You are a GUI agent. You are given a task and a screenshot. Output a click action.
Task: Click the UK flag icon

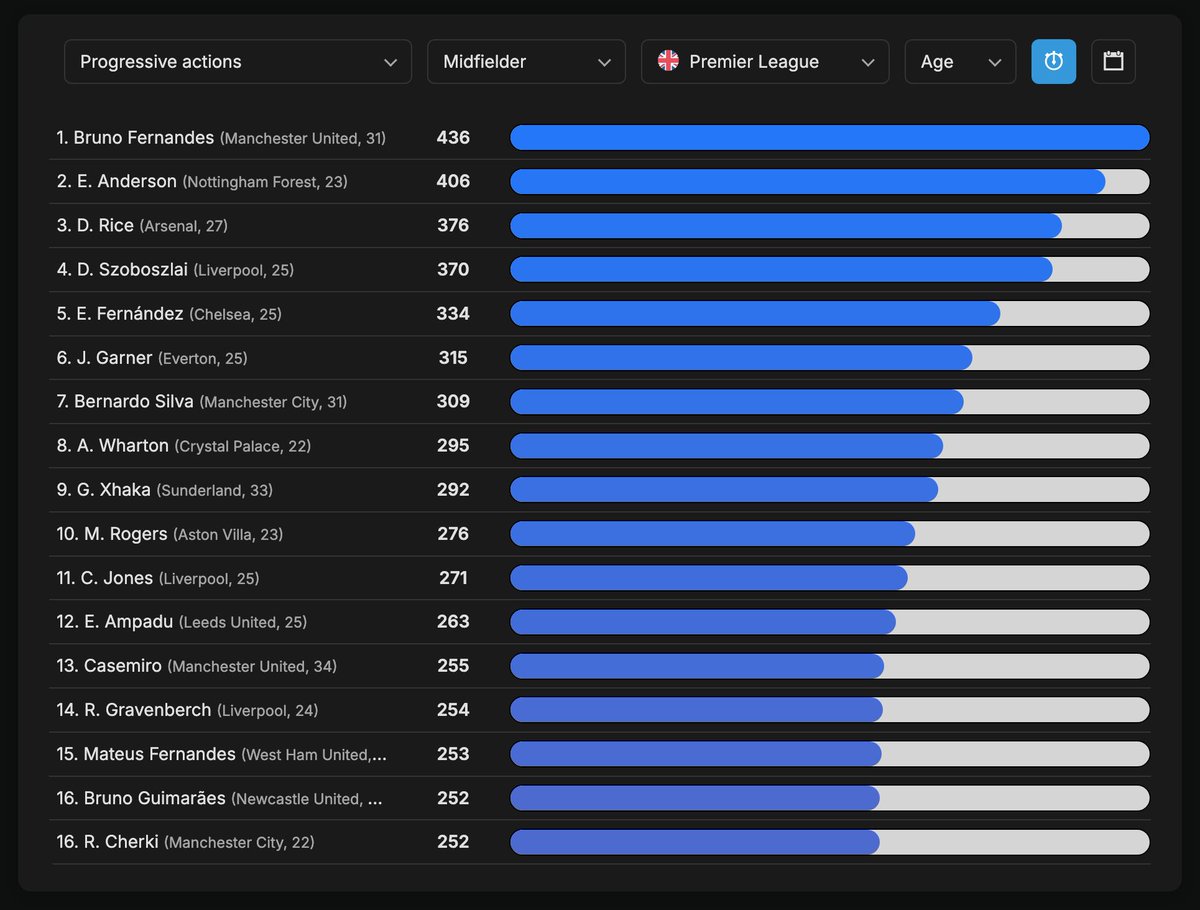tap(668, 61)
